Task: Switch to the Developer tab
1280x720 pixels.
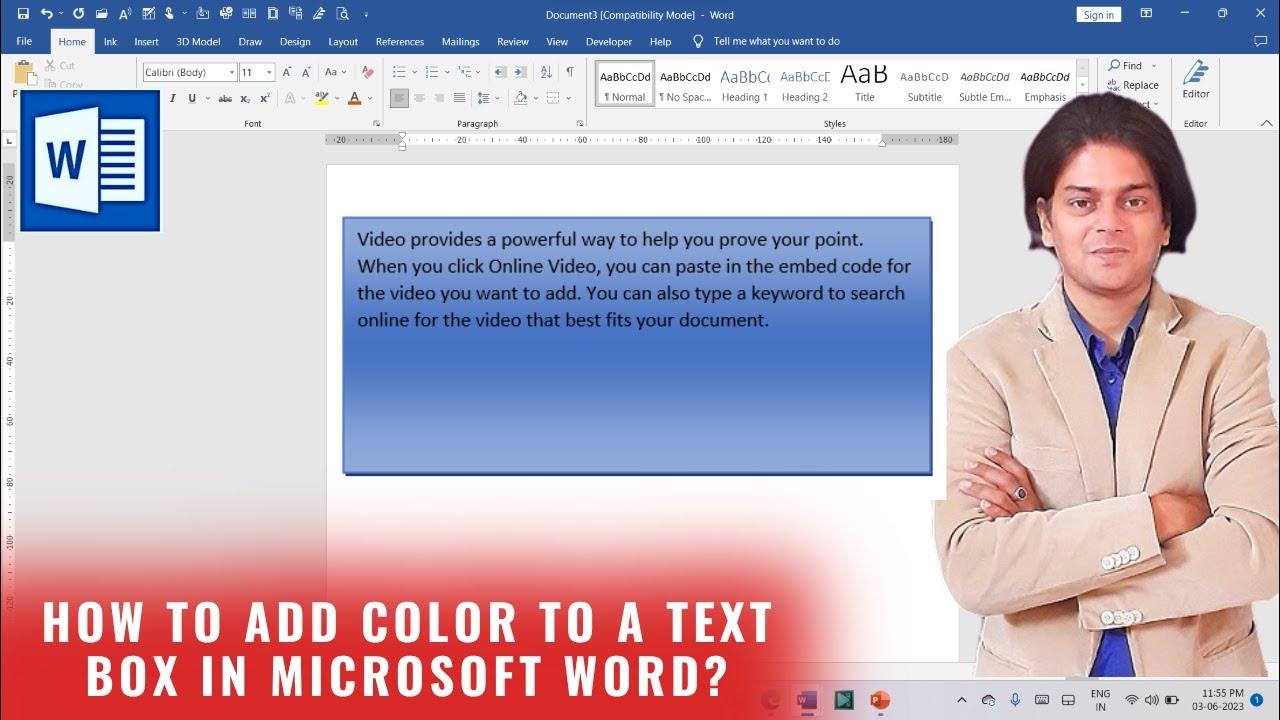Action: point(609,42)
